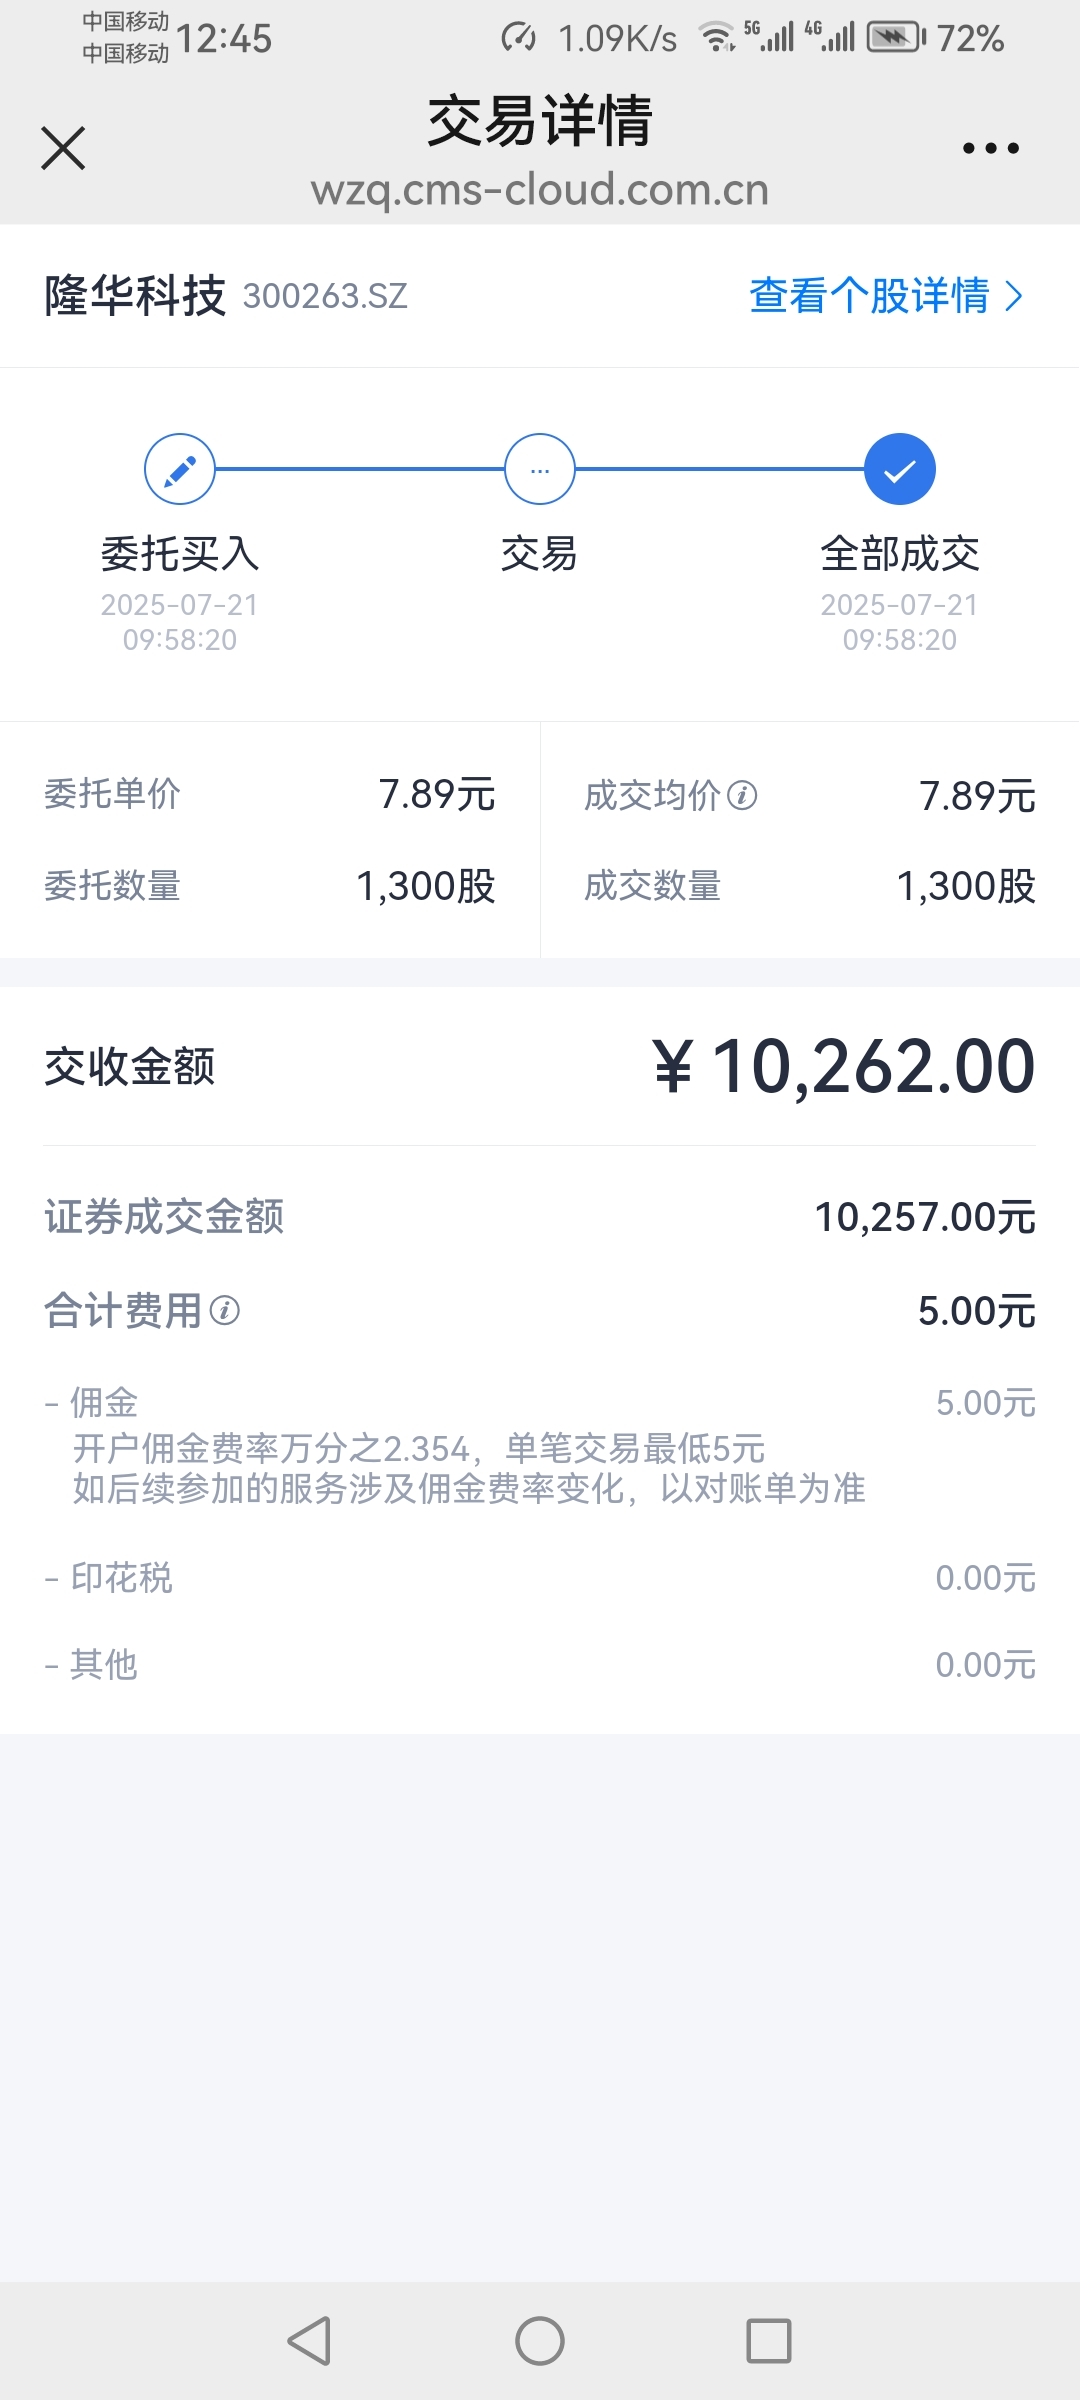This screenshot has height=2400, width=1080.
Task: Tap the wzq.cms-cloud.com.cn address text
Action: 540,189
